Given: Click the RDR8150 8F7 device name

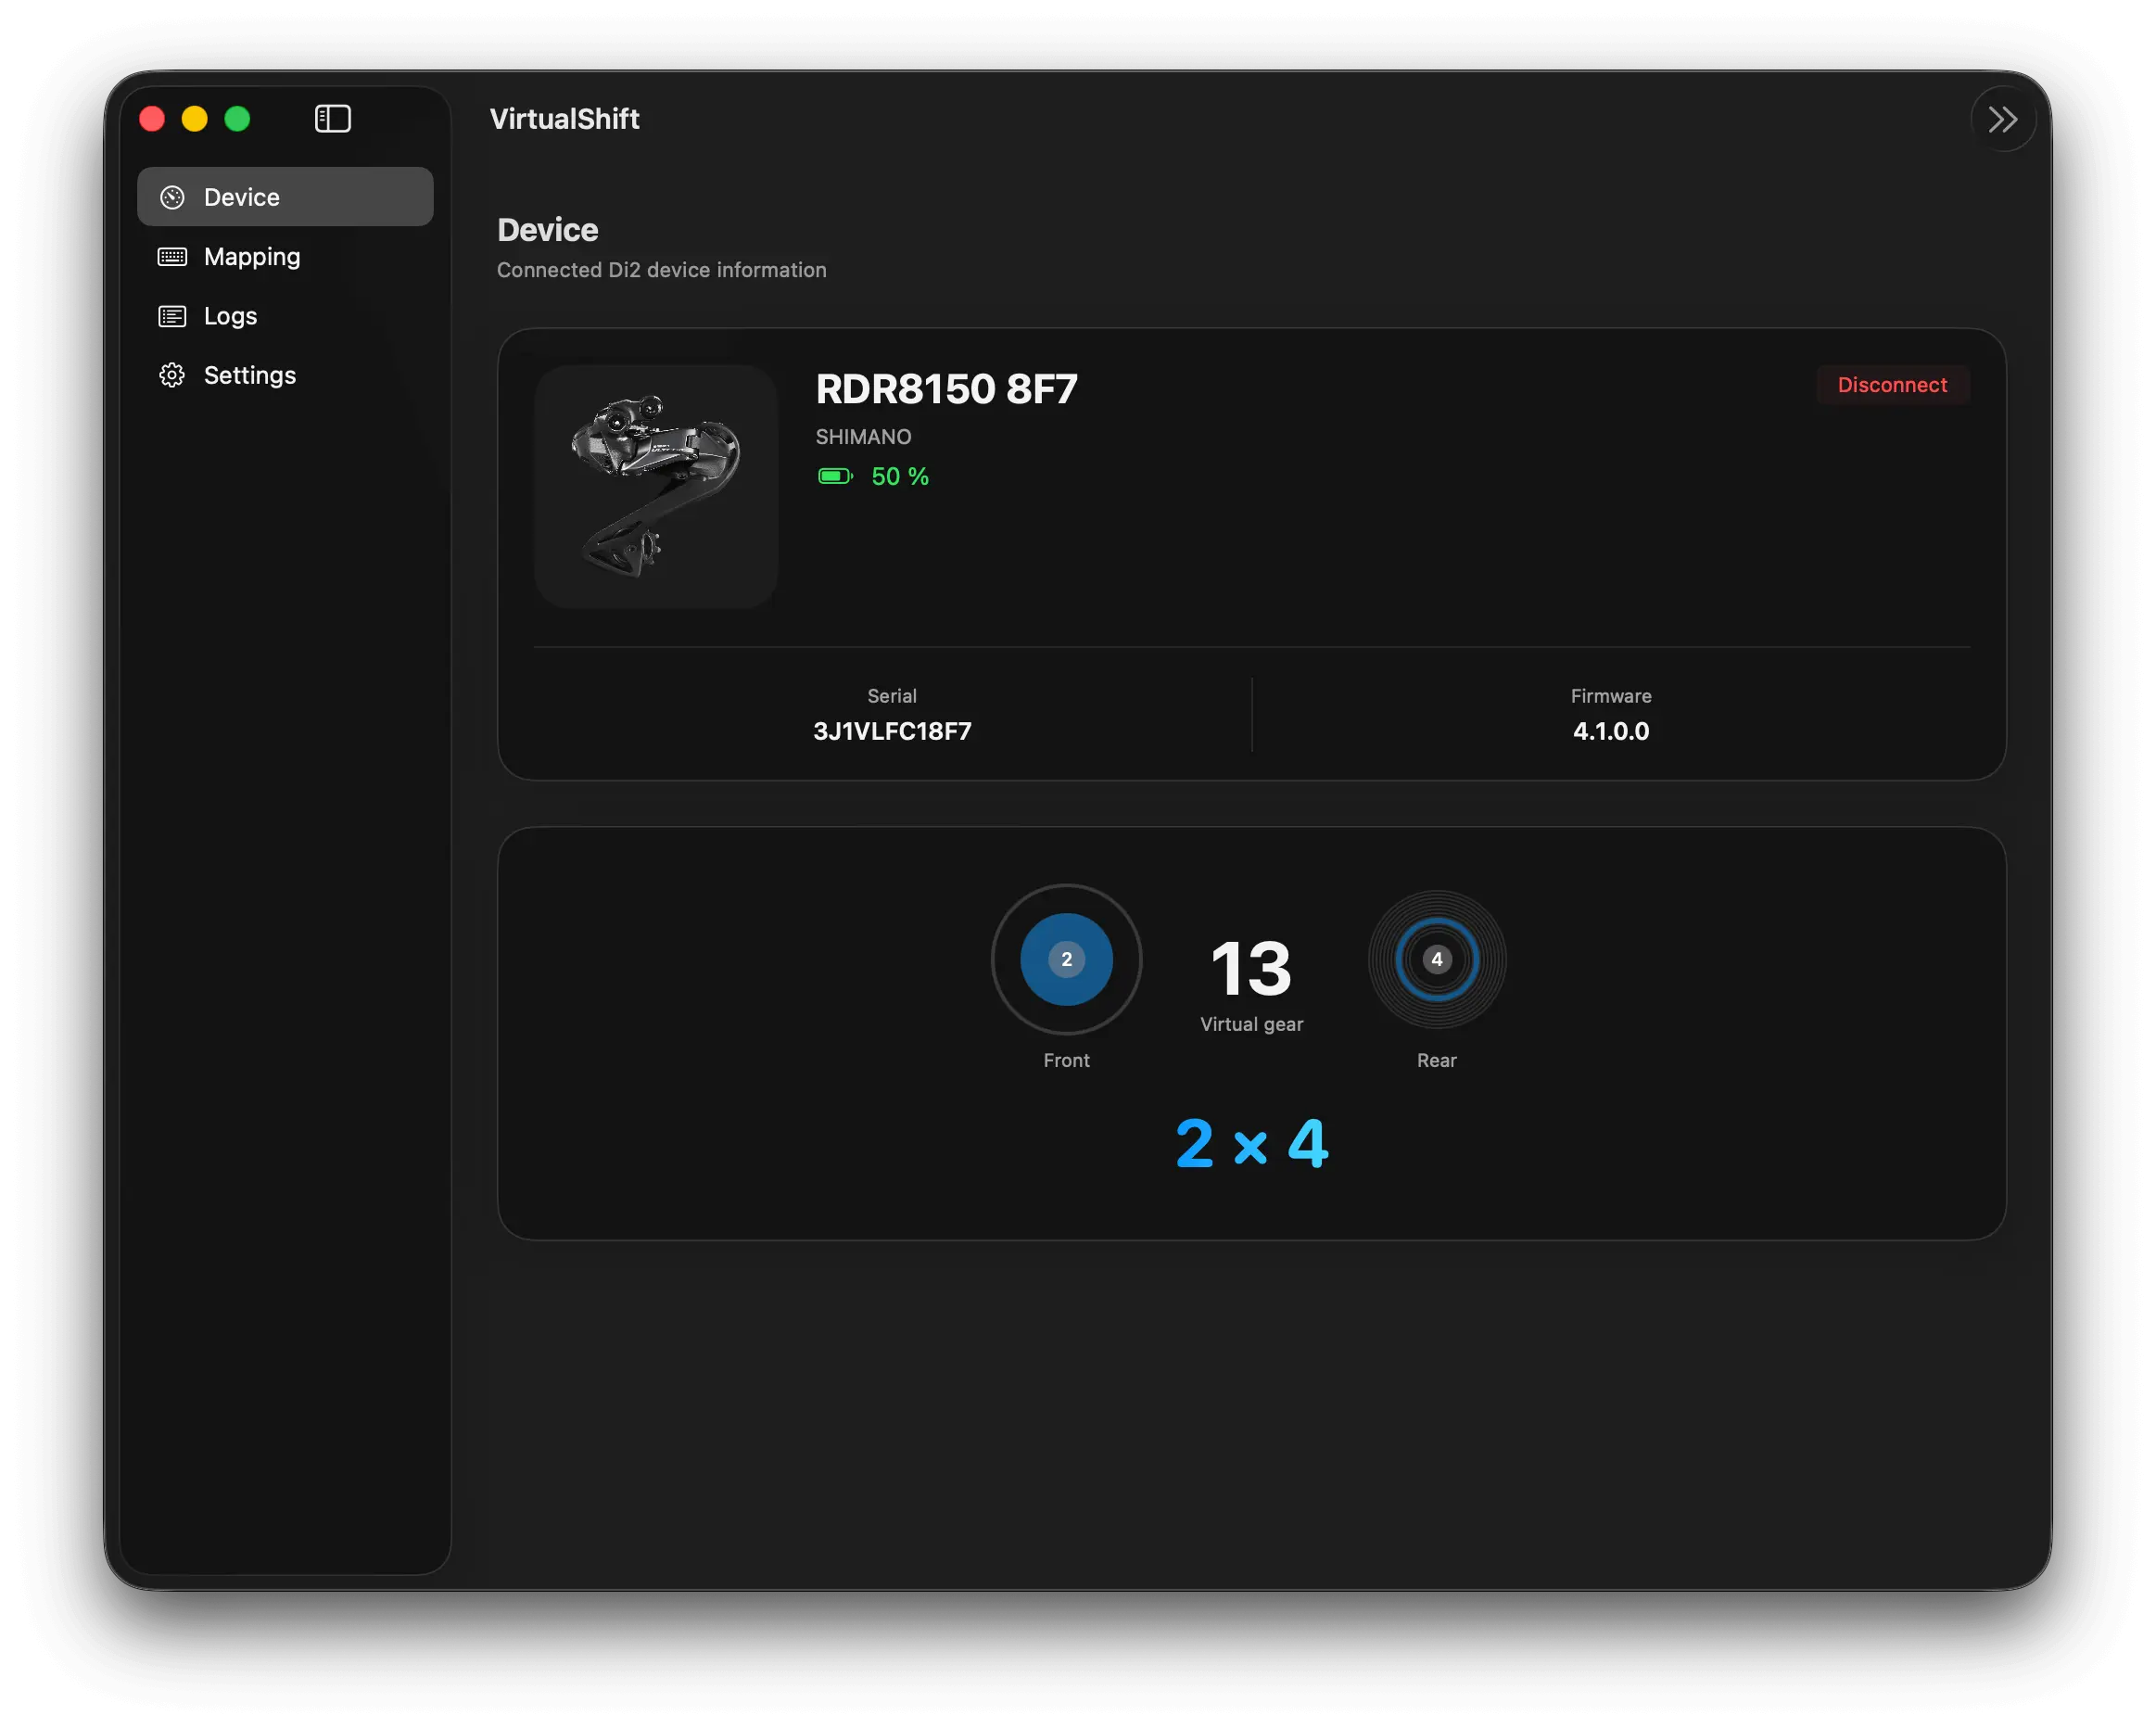Looking at the screenshot, I should coord(945,389).
